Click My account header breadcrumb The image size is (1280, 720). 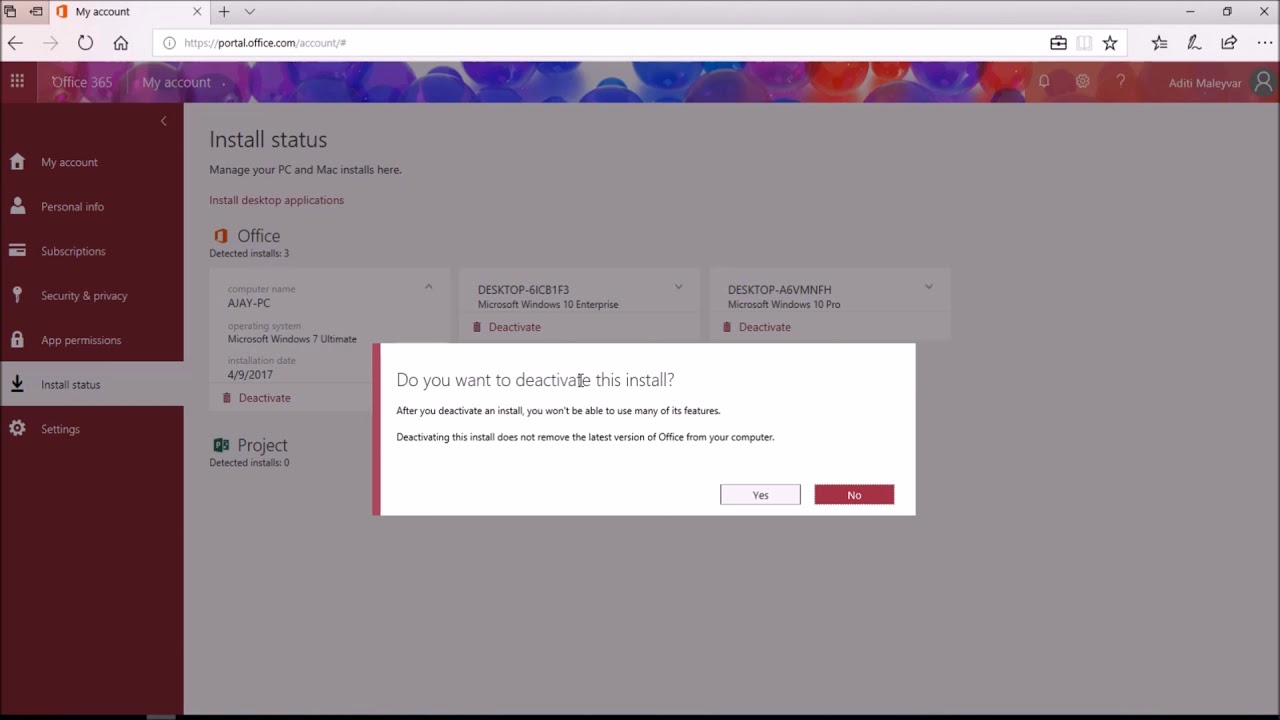click(176, 82)
